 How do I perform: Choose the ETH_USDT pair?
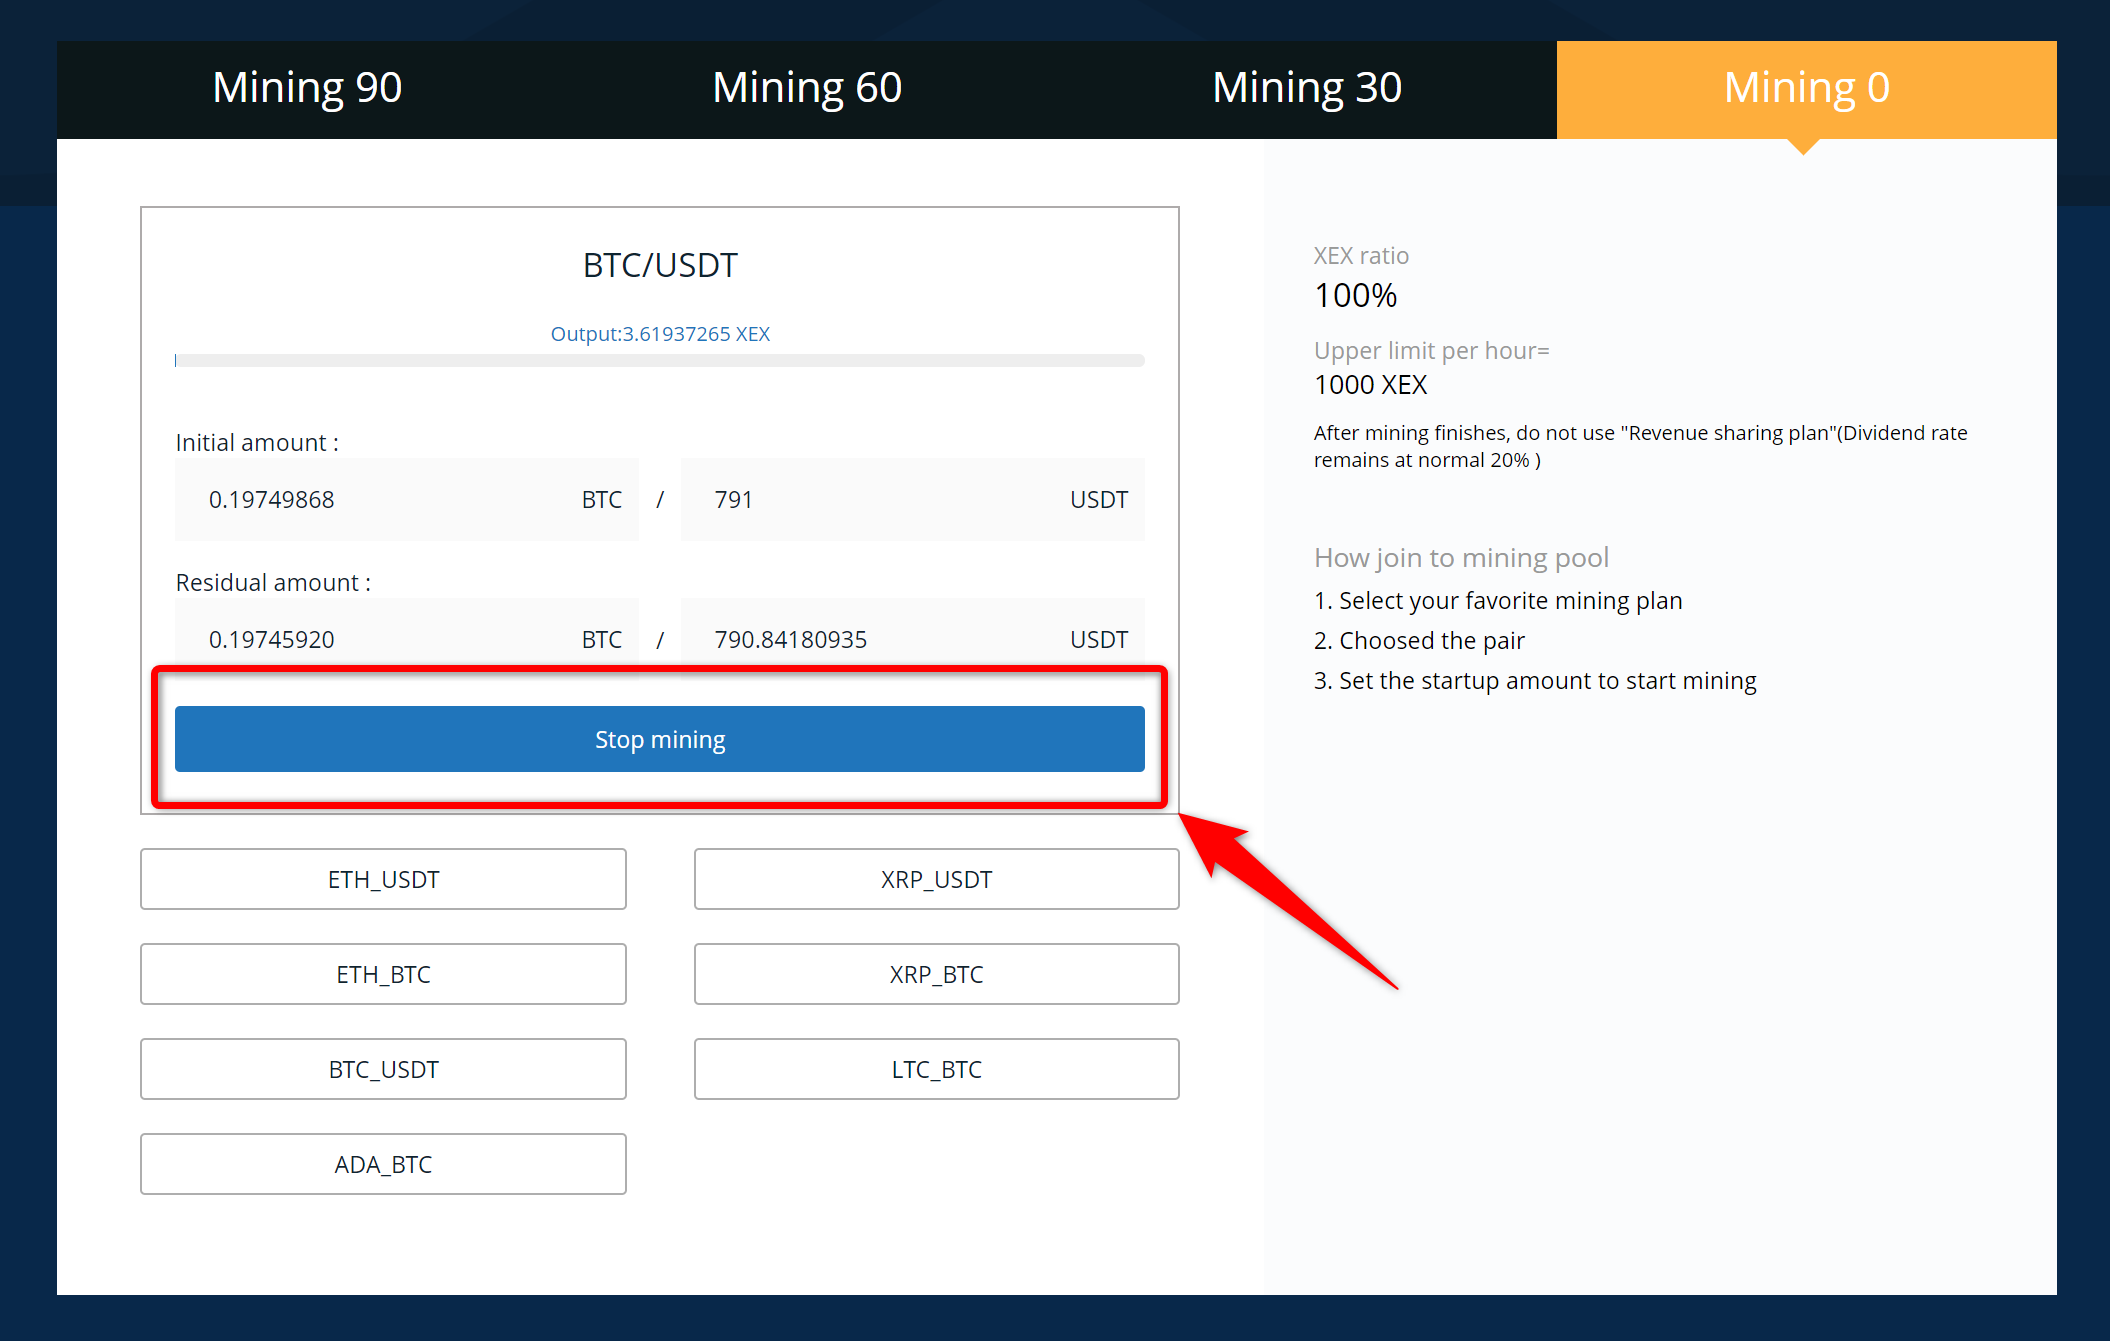pos(383,879)
